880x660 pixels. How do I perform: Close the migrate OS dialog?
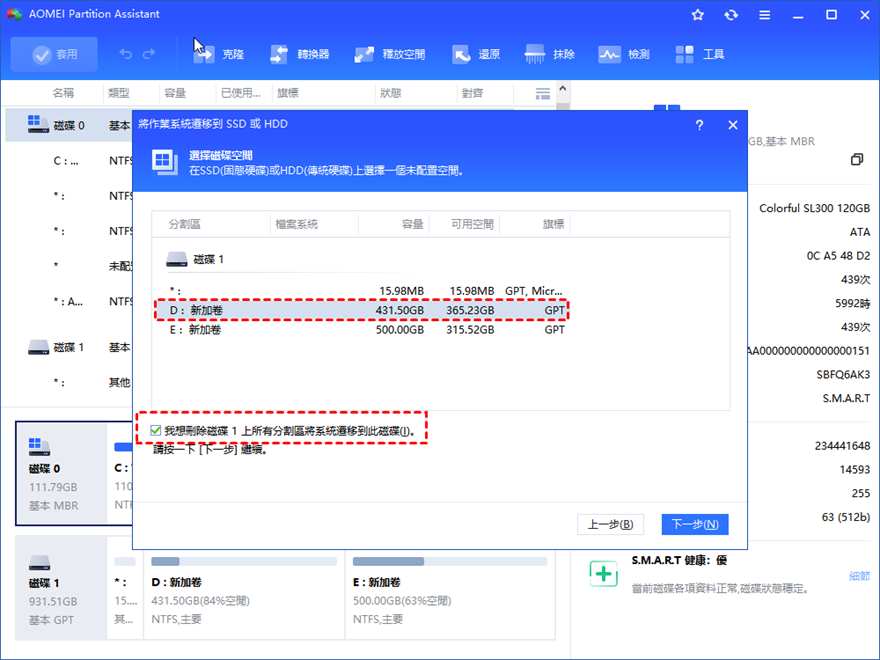[732, 125]
